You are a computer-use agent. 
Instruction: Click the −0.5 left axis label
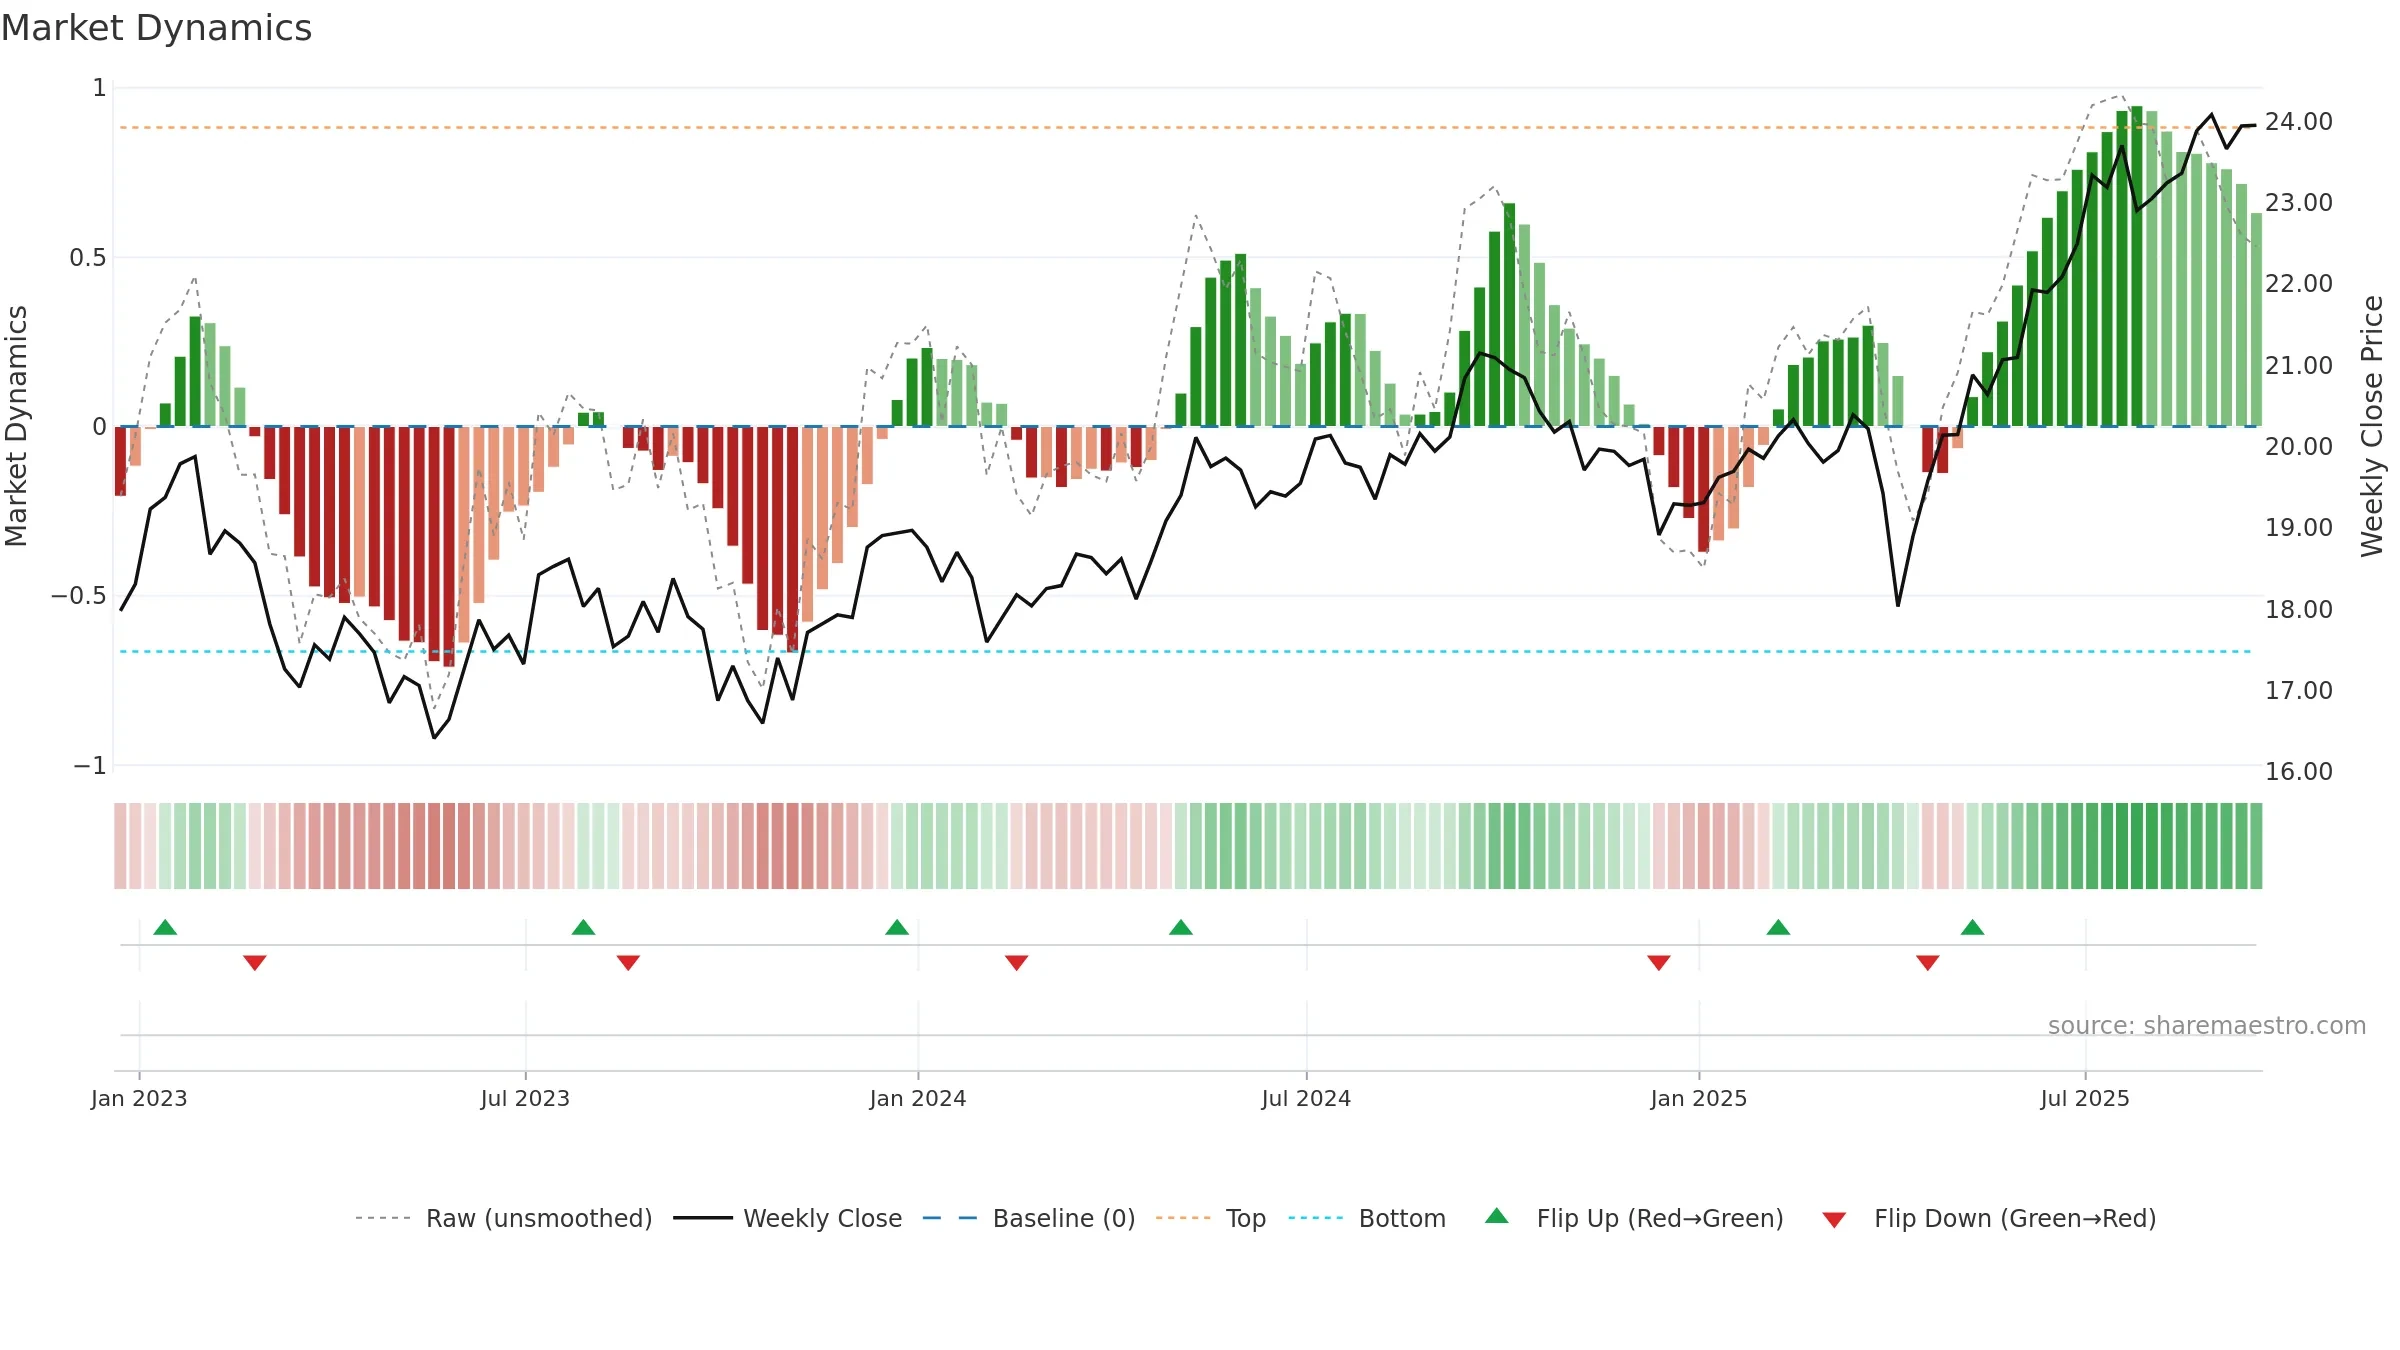(78, 595)
